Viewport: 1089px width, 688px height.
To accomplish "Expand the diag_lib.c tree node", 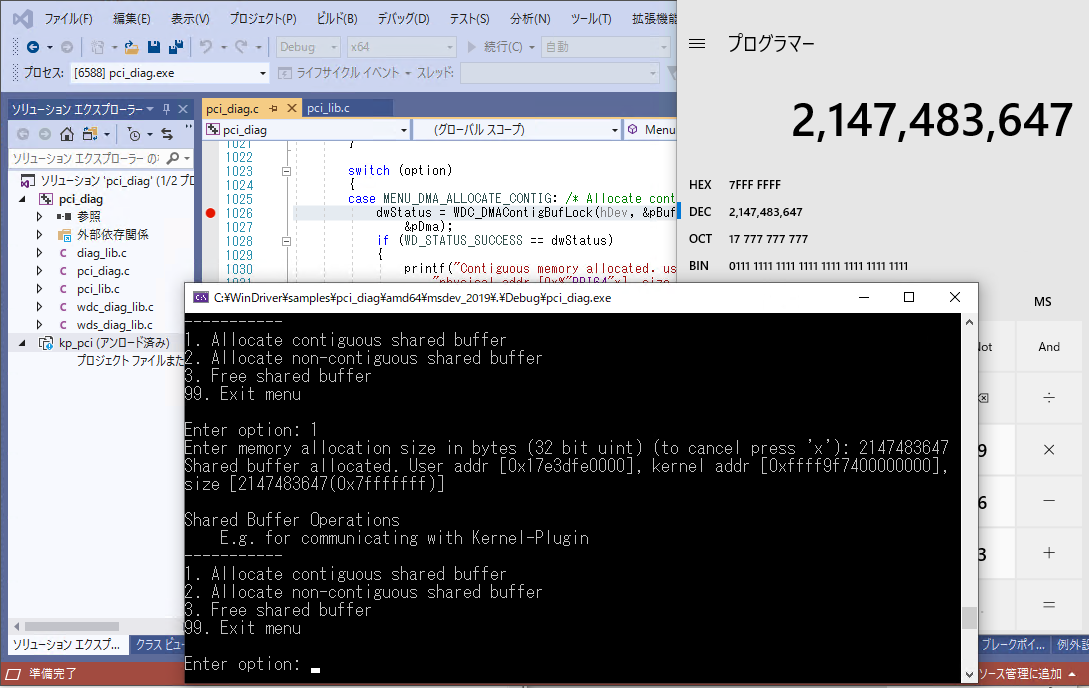I will [x=40, y=253].
